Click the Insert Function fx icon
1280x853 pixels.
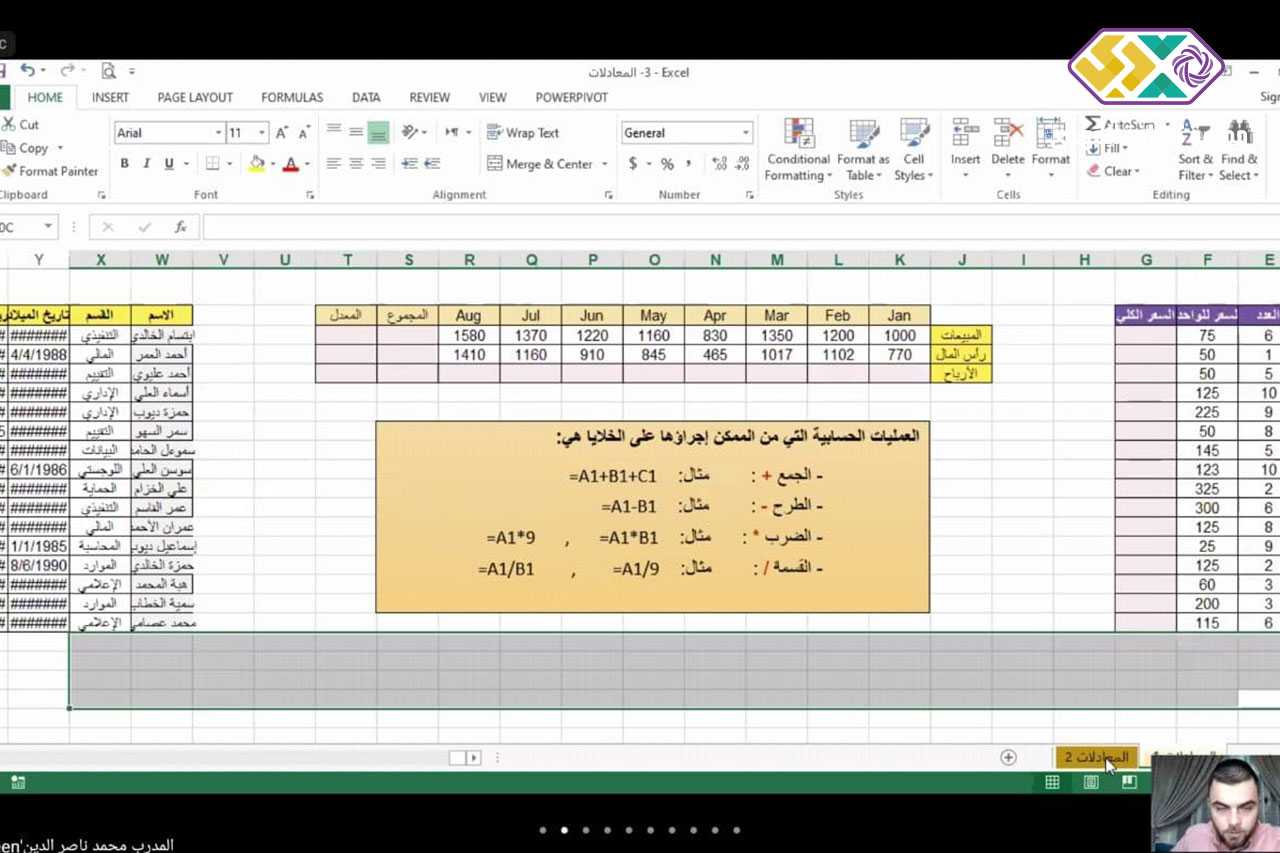coord(181,227)
